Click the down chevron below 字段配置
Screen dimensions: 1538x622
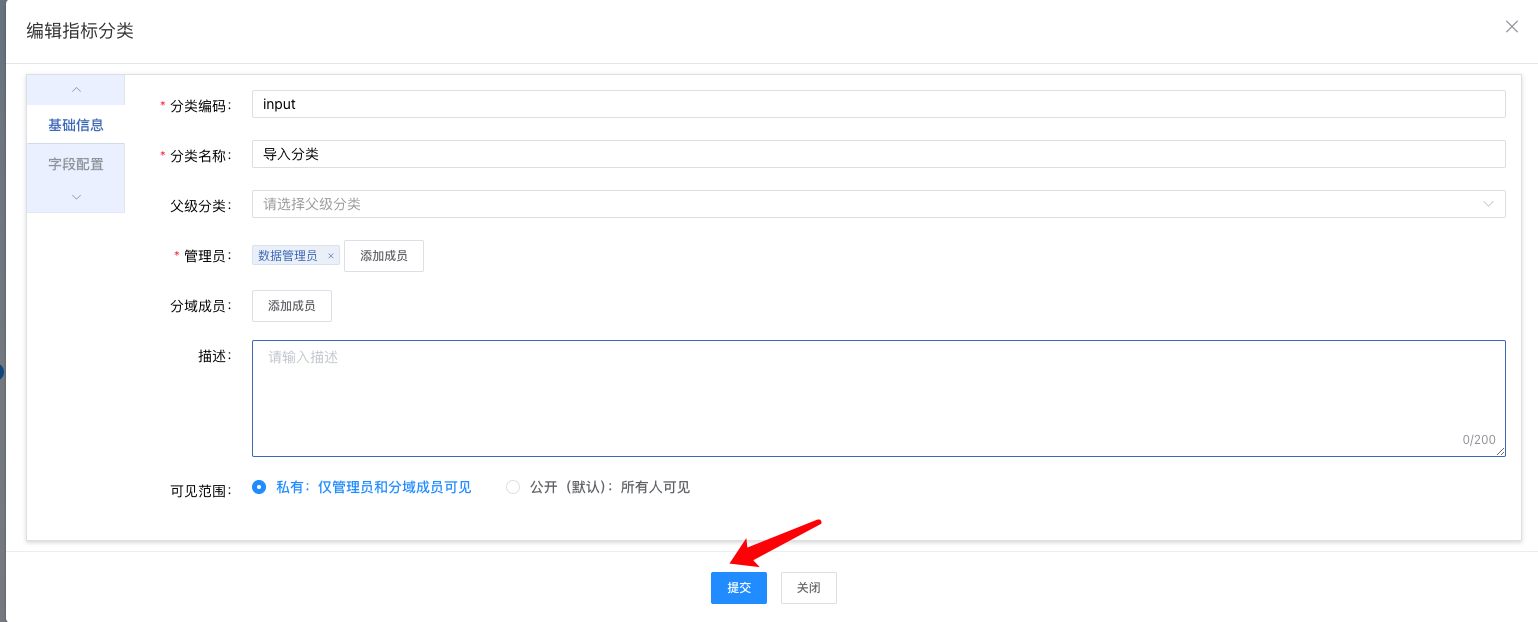pyautogui.click(x=76, y=197)
